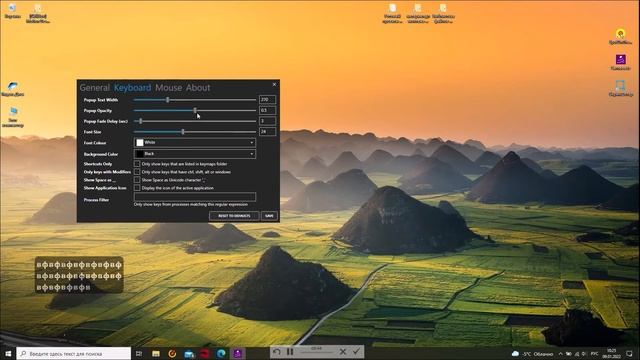Select the third desktop file at top center
This screenshot has width=640, height=360.
pyautogui.click(x=443, y=13)
